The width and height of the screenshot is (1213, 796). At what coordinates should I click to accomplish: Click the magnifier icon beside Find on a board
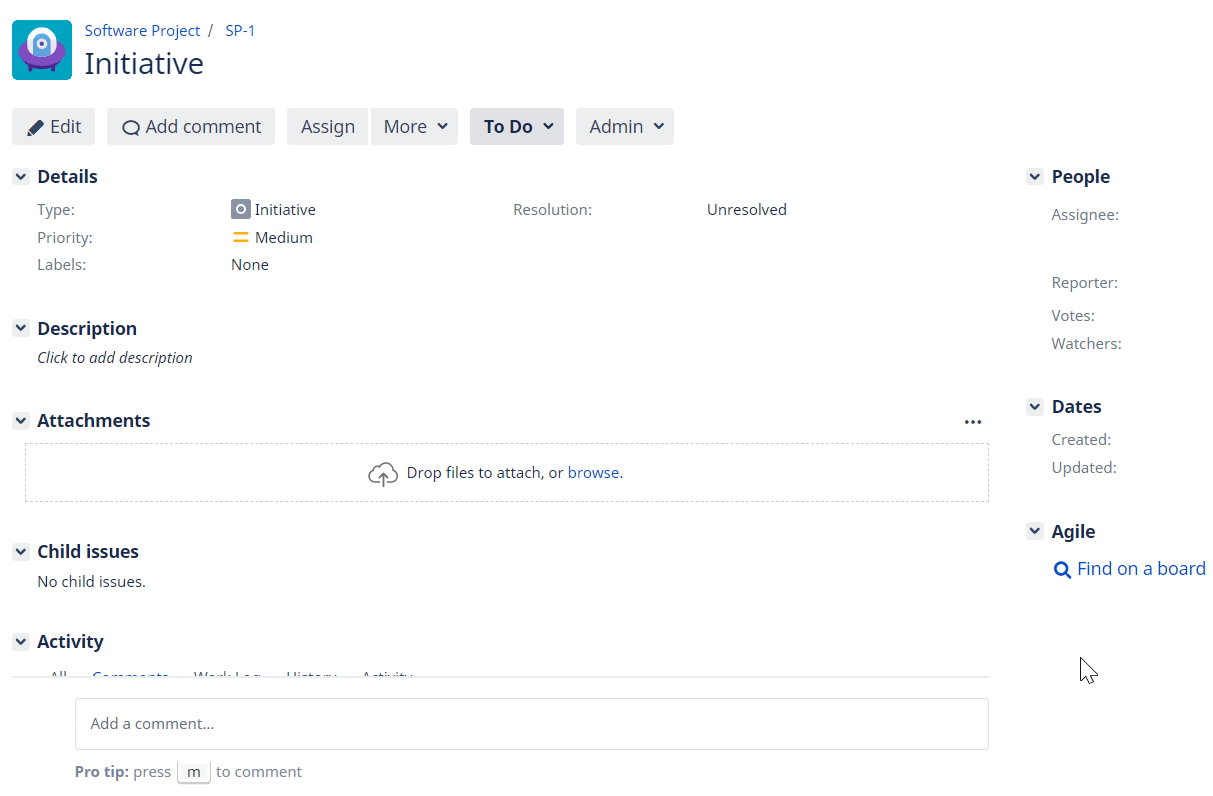click(1062, 568)
